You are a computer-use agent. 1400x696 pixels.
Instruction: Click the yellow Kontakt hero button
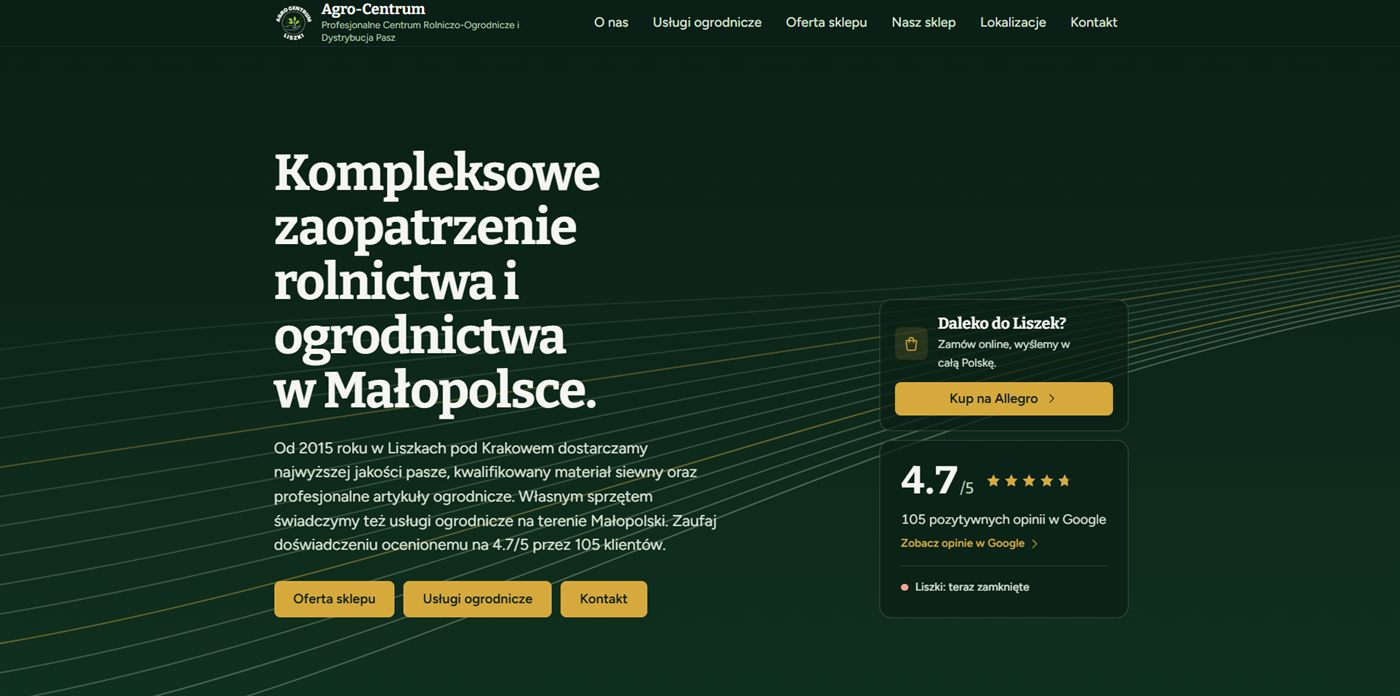pyautogui.click(x=604, y=599)
